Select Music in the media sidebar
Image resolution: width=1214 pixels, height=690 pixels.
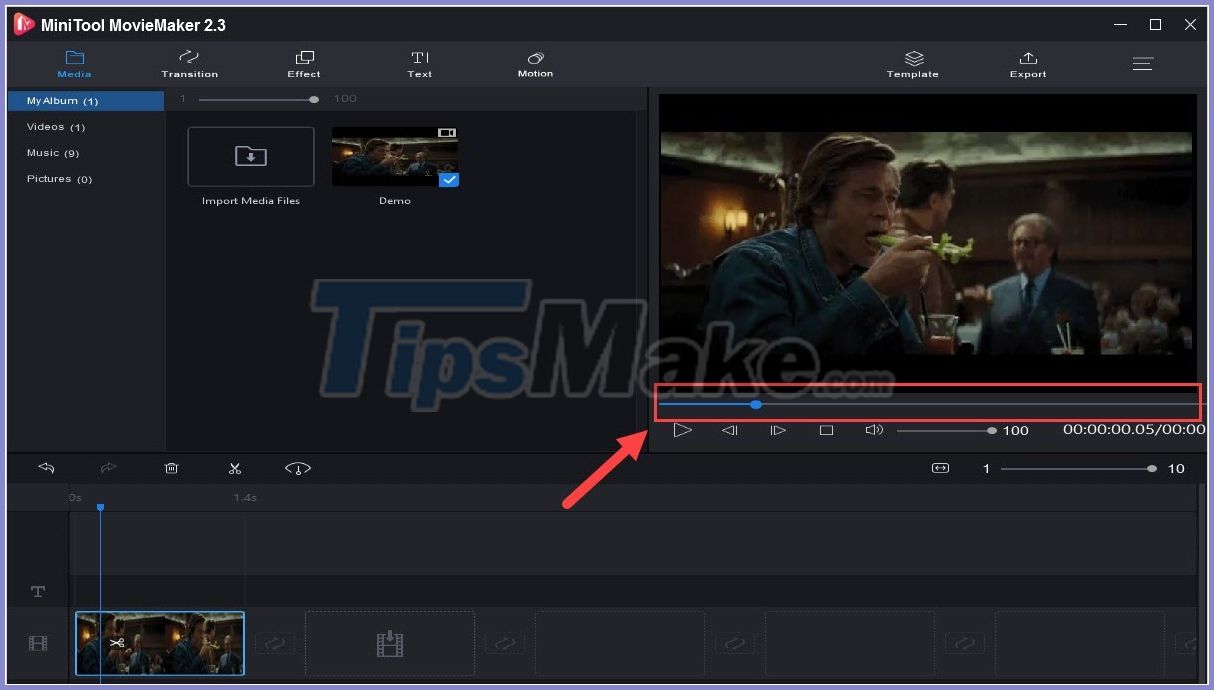(x=53, y=152)
